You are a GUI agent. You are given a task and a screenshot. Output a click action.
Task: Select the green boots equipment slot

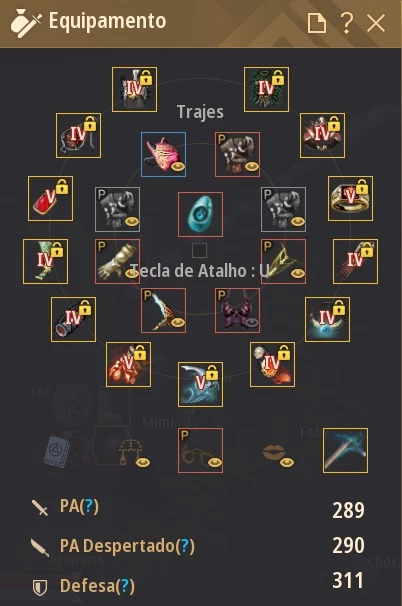coord(45,261)
